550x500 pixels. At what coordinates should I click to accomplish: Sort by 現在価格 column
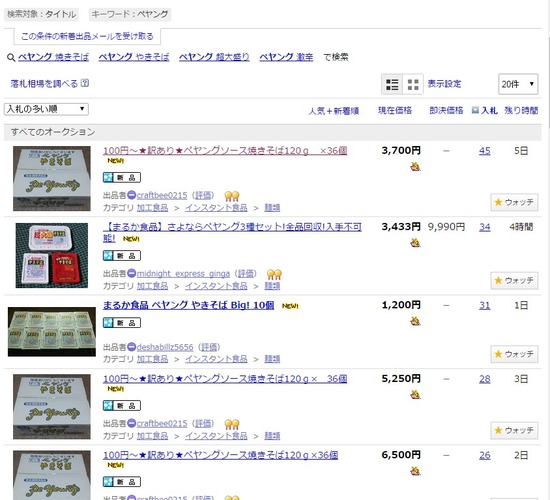click(x=395, y=111)
